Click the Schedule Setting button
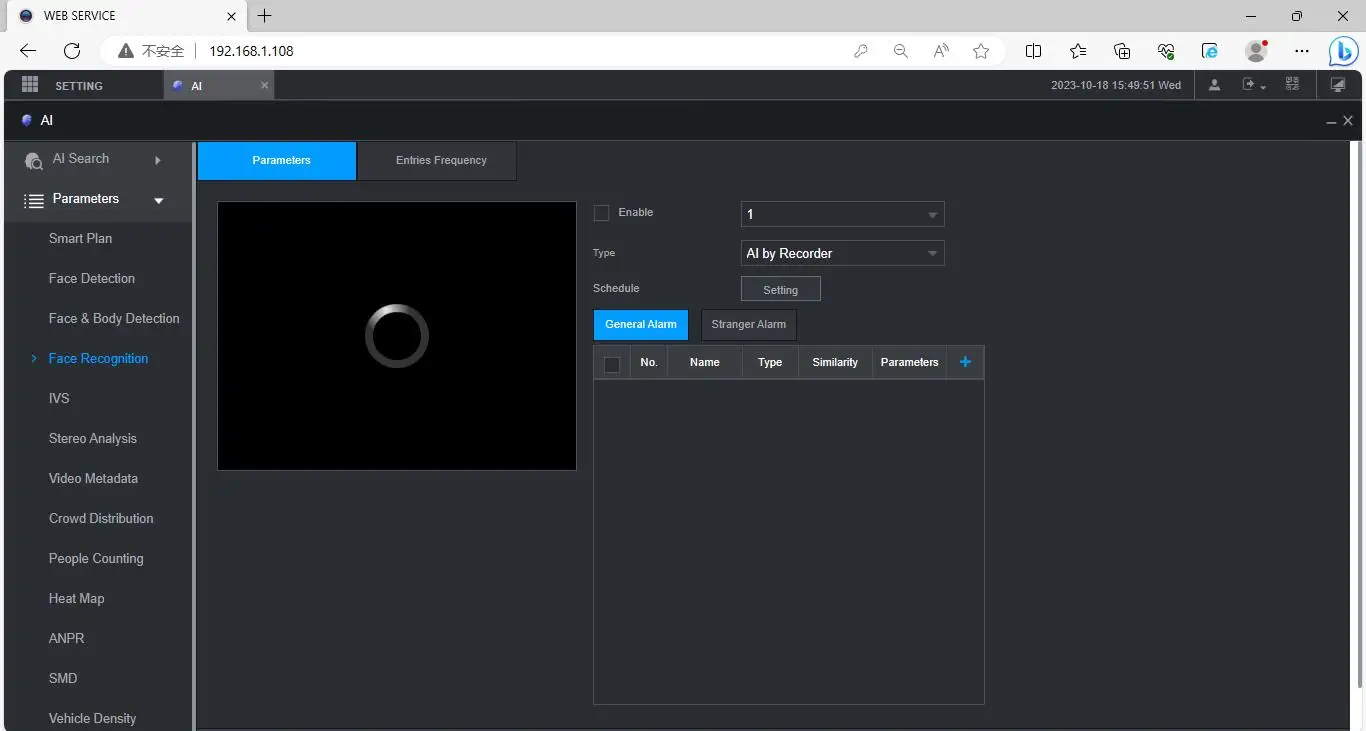This screenshot has width=1366, height=731. click(x=780, y=290)
